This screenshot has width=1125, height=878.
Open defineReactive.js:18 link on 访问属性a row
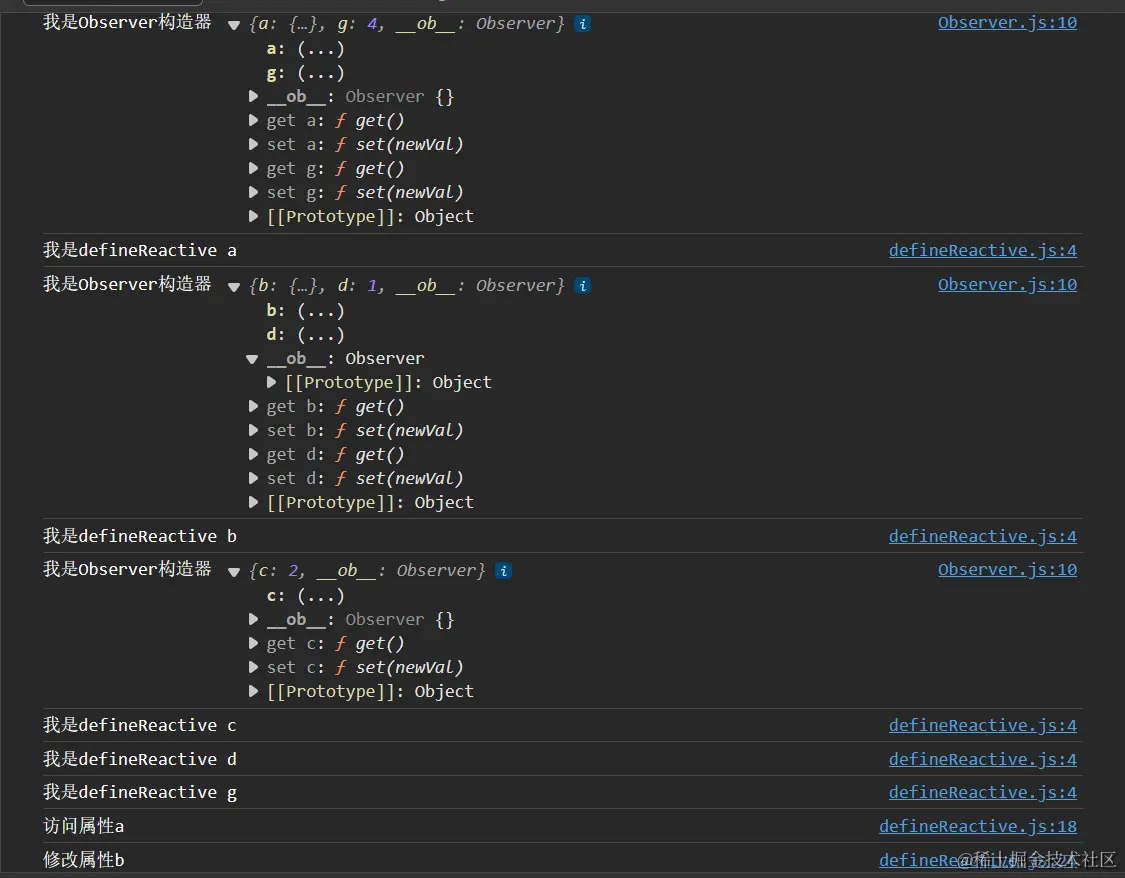pos(978,827)
